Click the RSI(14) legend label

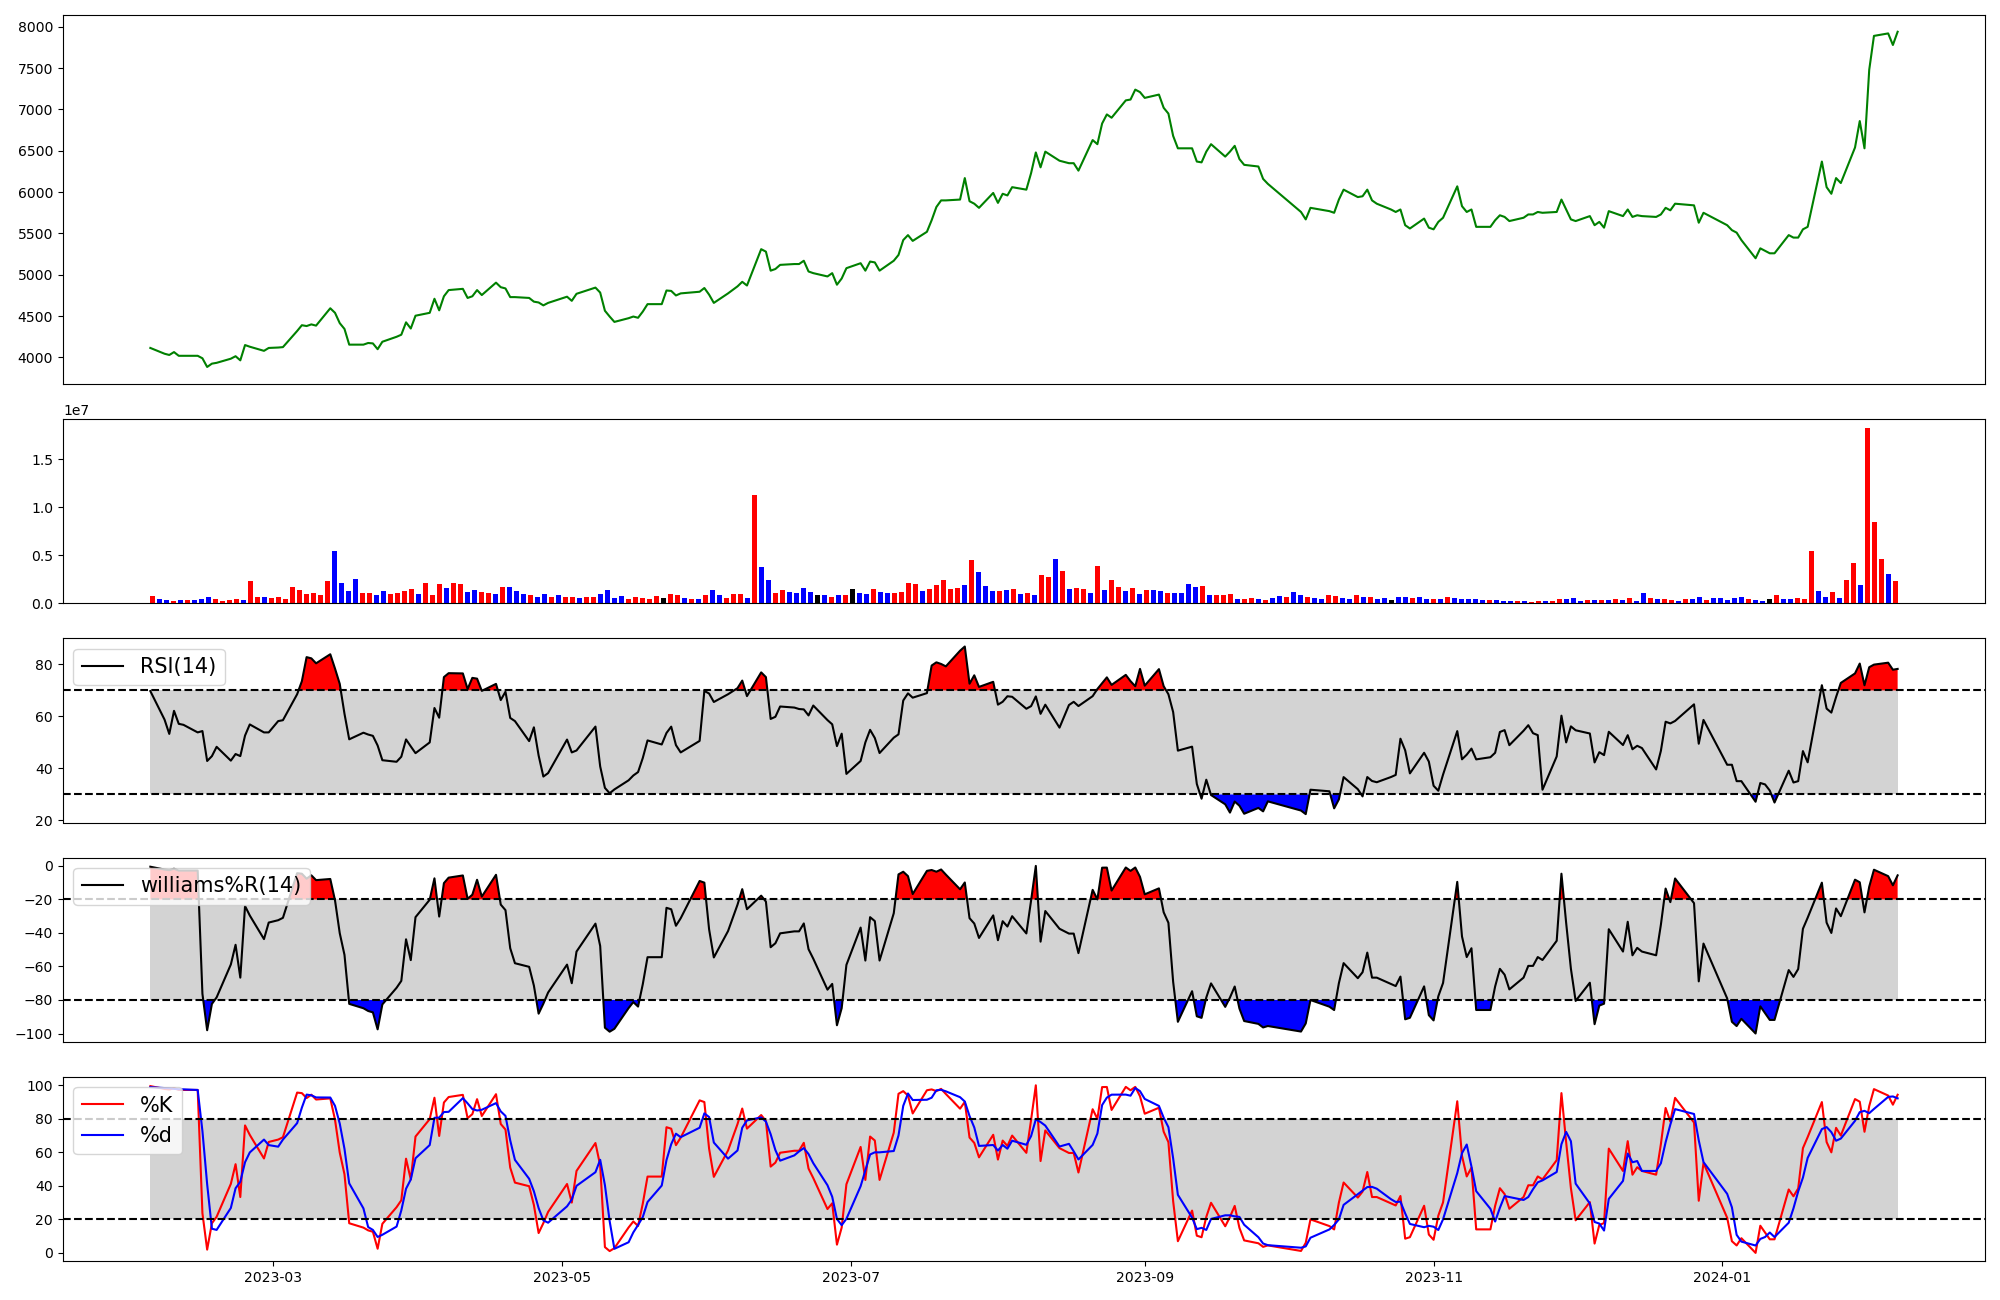(x=177, y=666)
